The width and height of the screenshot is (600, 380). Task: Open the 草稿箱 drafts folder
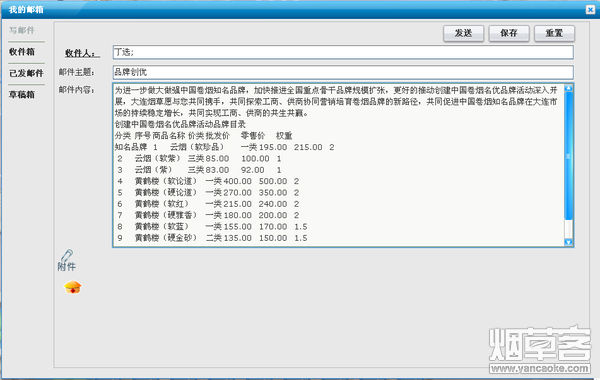tap(22, 94)
